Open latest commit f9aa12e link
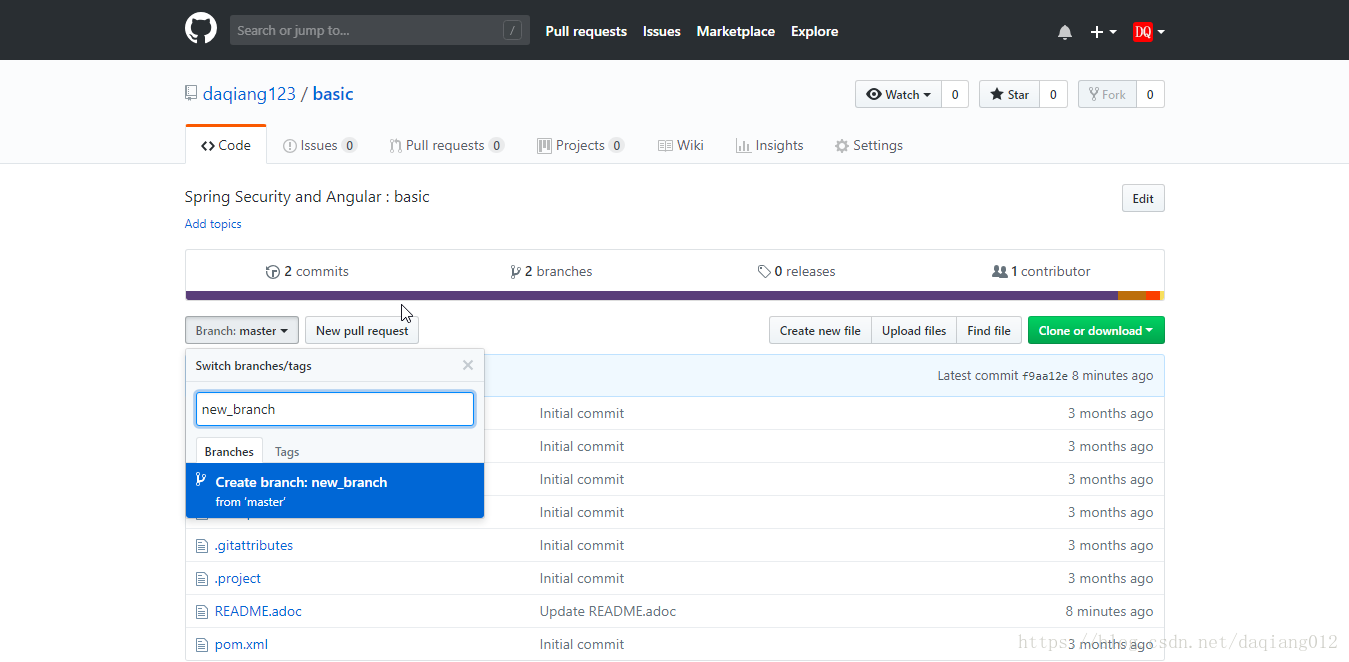 coord(1045,376)
